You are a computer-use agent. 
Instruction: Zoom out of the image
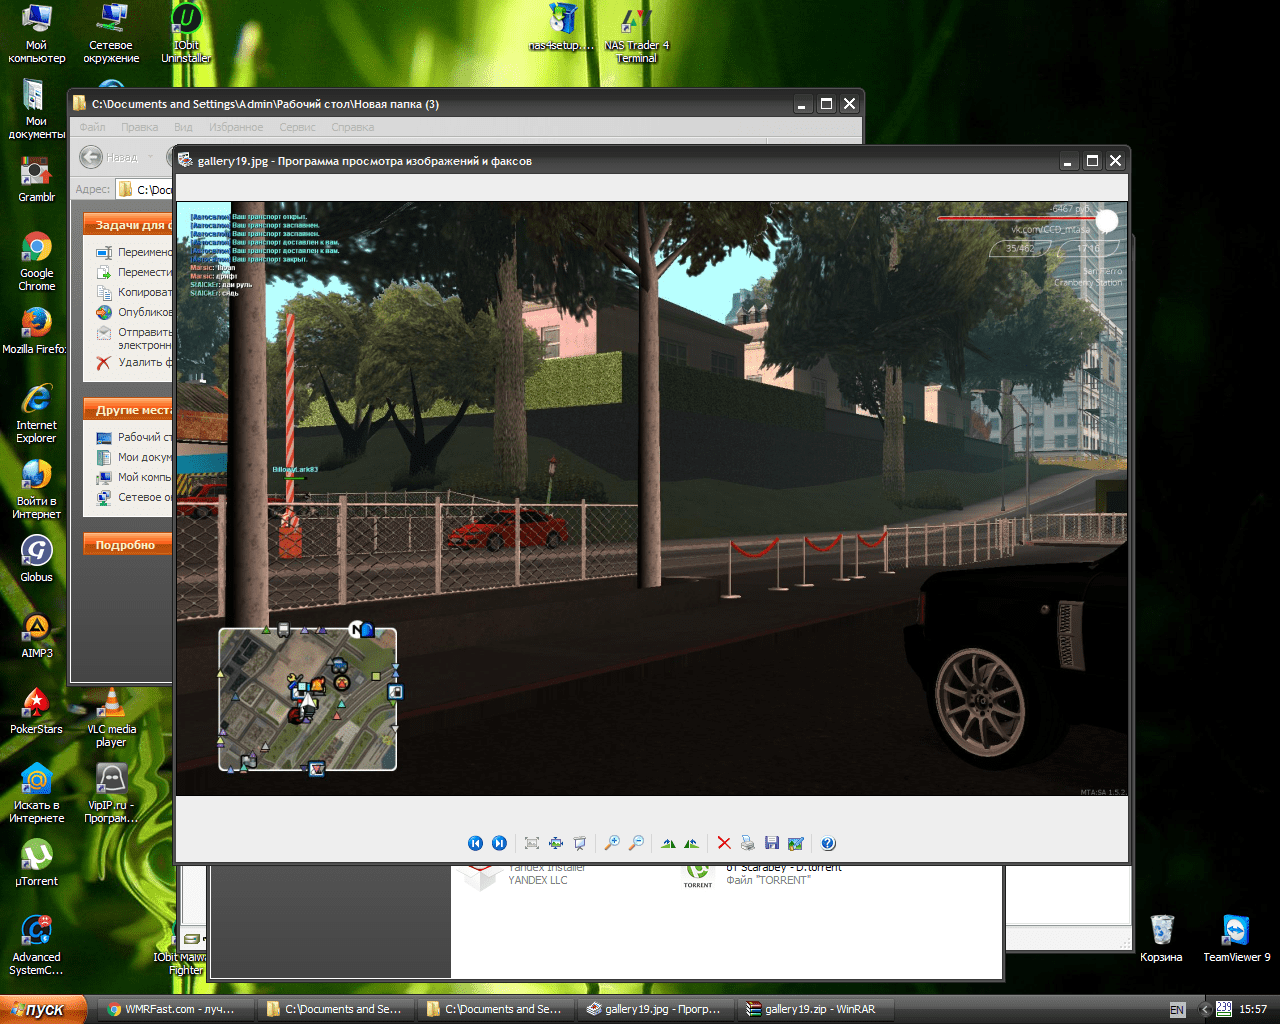[636, 843]
